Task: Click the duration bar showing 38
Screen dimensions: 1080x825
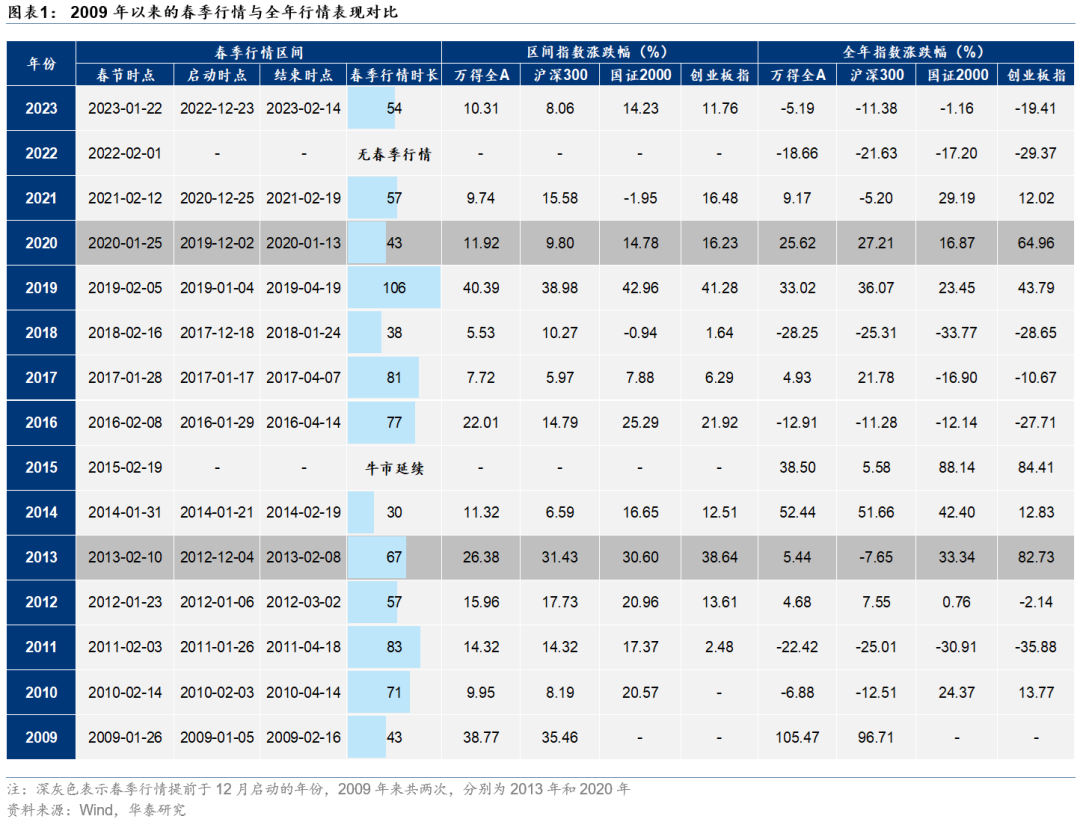Action: (x=364, y=333)
